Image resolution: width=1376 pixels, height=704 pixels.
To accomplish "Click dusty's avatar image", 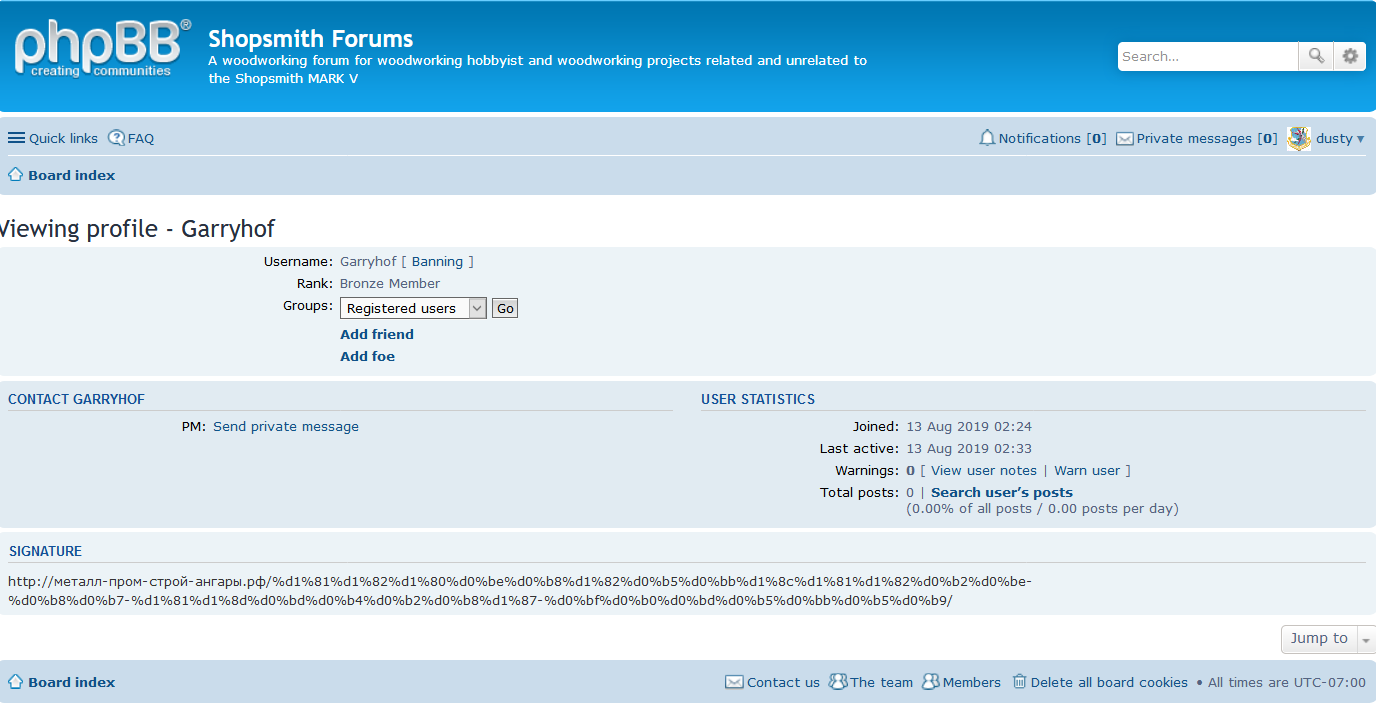I will pos(1299,139).
